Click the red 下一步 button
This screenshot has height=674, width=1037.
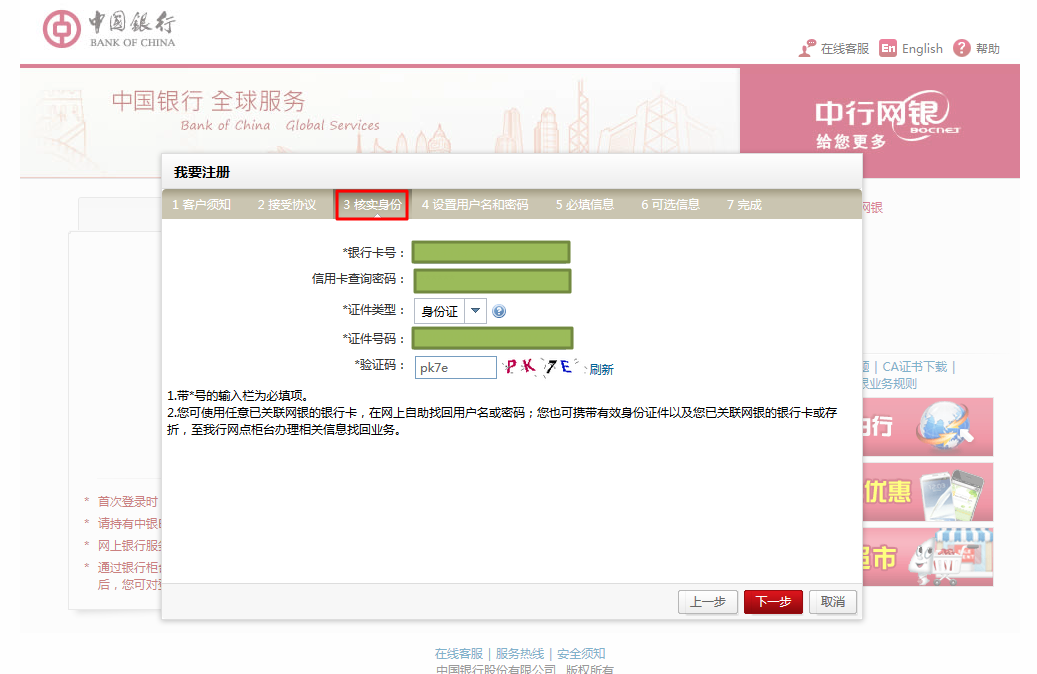tap(773, 602)
